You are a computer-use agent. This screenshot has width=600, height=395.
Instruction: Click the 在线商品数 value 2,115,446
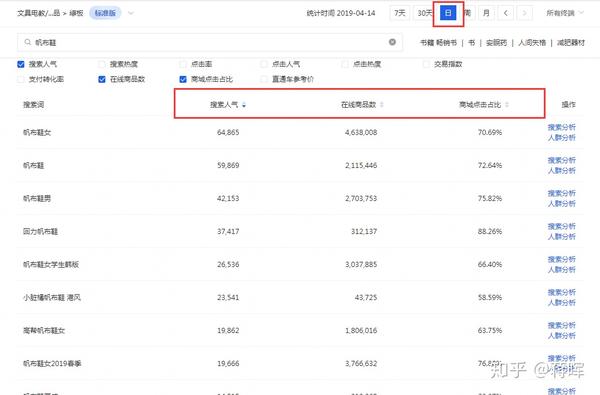[x=361, y=165]
